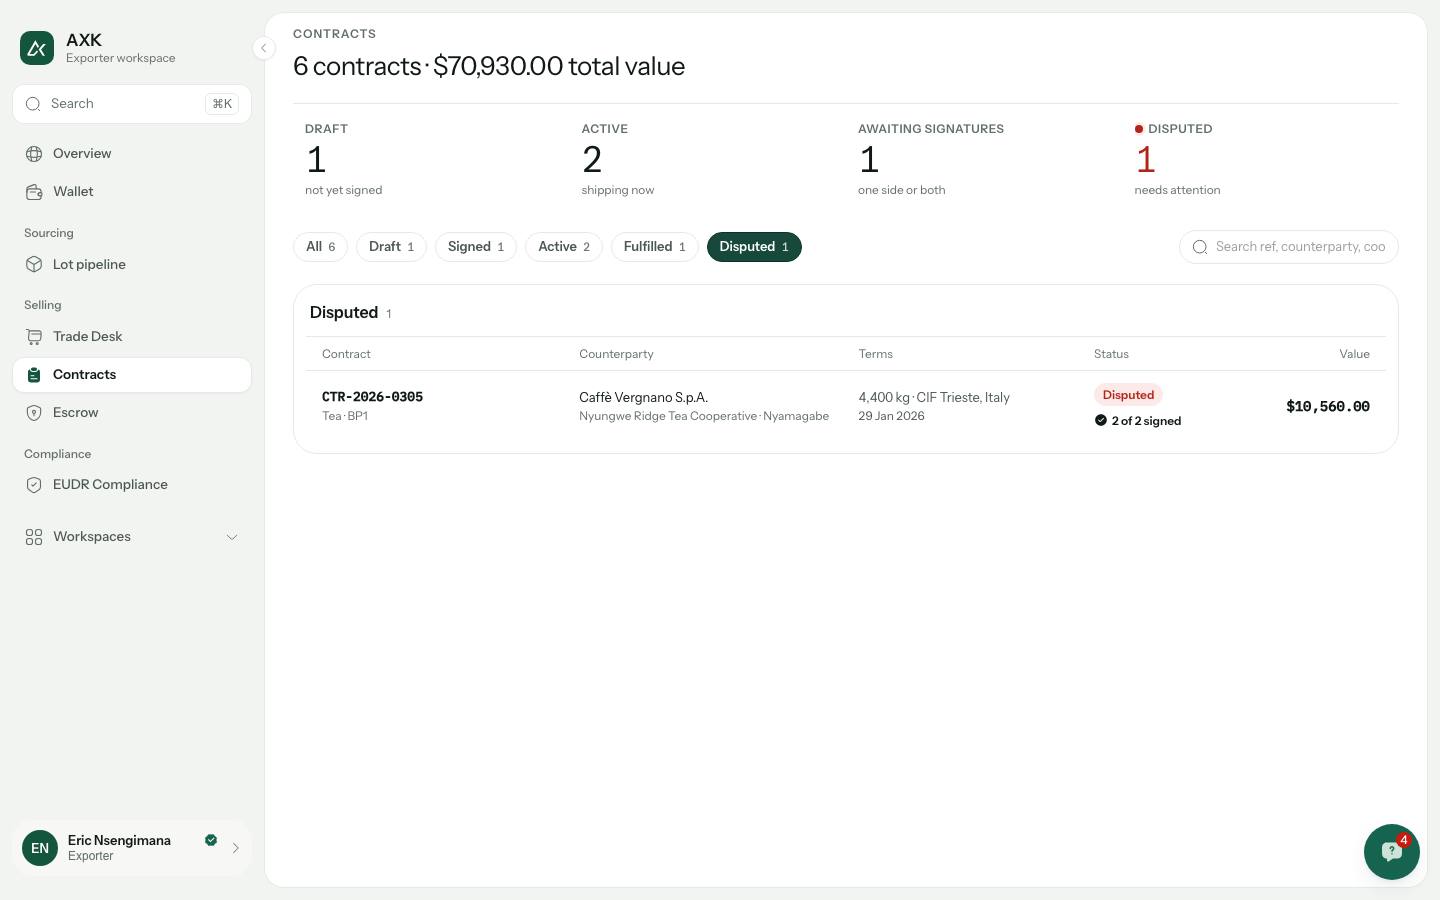
Task: Click the signed checkmark icon in status
Action: coord(1101,421)
